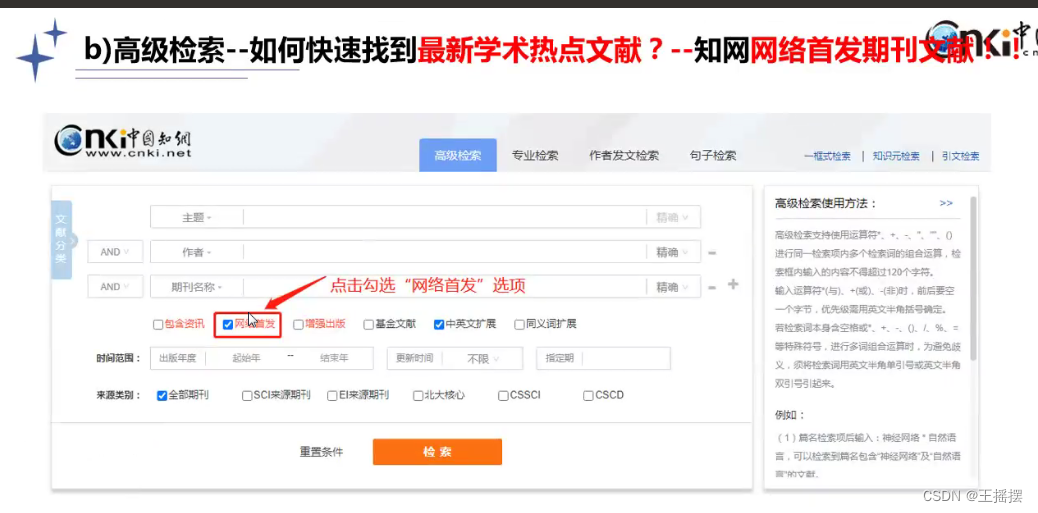The height and width of the screenshot is (513, 1038).
Task: Click the orange 检索 button
Action: pyautogui.click(x=437, y=452)
